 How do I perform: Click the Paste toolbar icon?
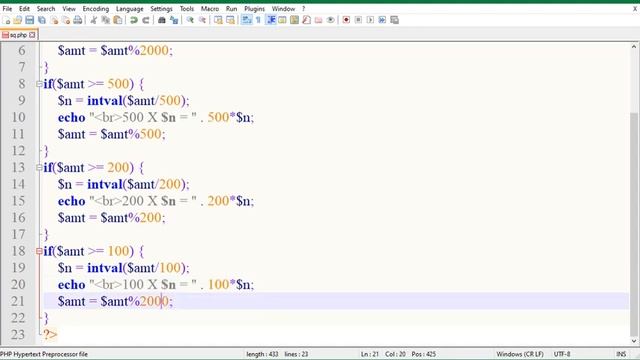coord(118,20)
